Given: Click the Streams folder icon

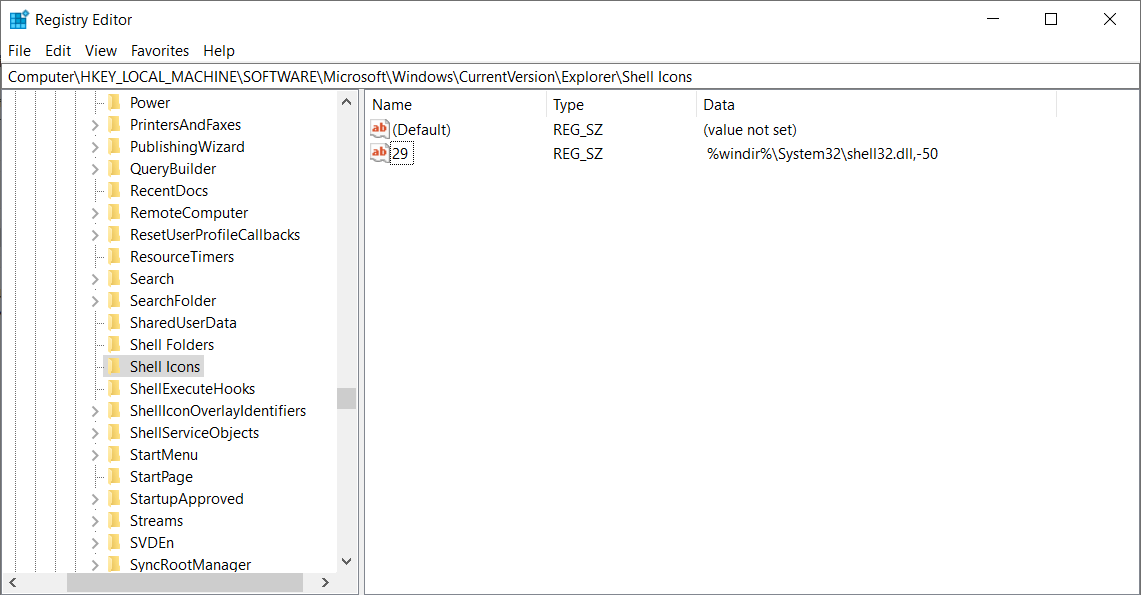Looking at the screenshot, I should pyautogui.click(x=114, y=521).
